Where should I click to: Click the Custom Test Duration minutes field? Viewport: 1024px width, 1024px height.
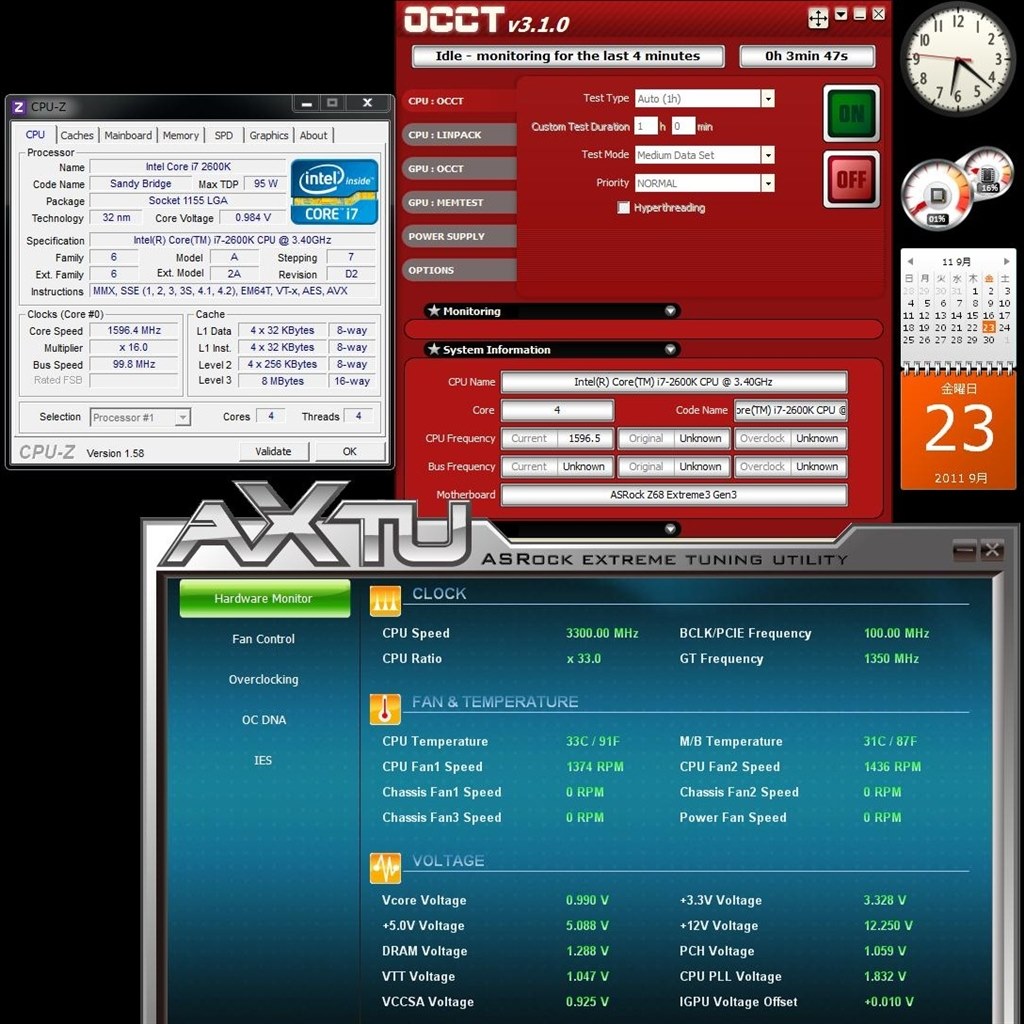(x=682, y=126)
